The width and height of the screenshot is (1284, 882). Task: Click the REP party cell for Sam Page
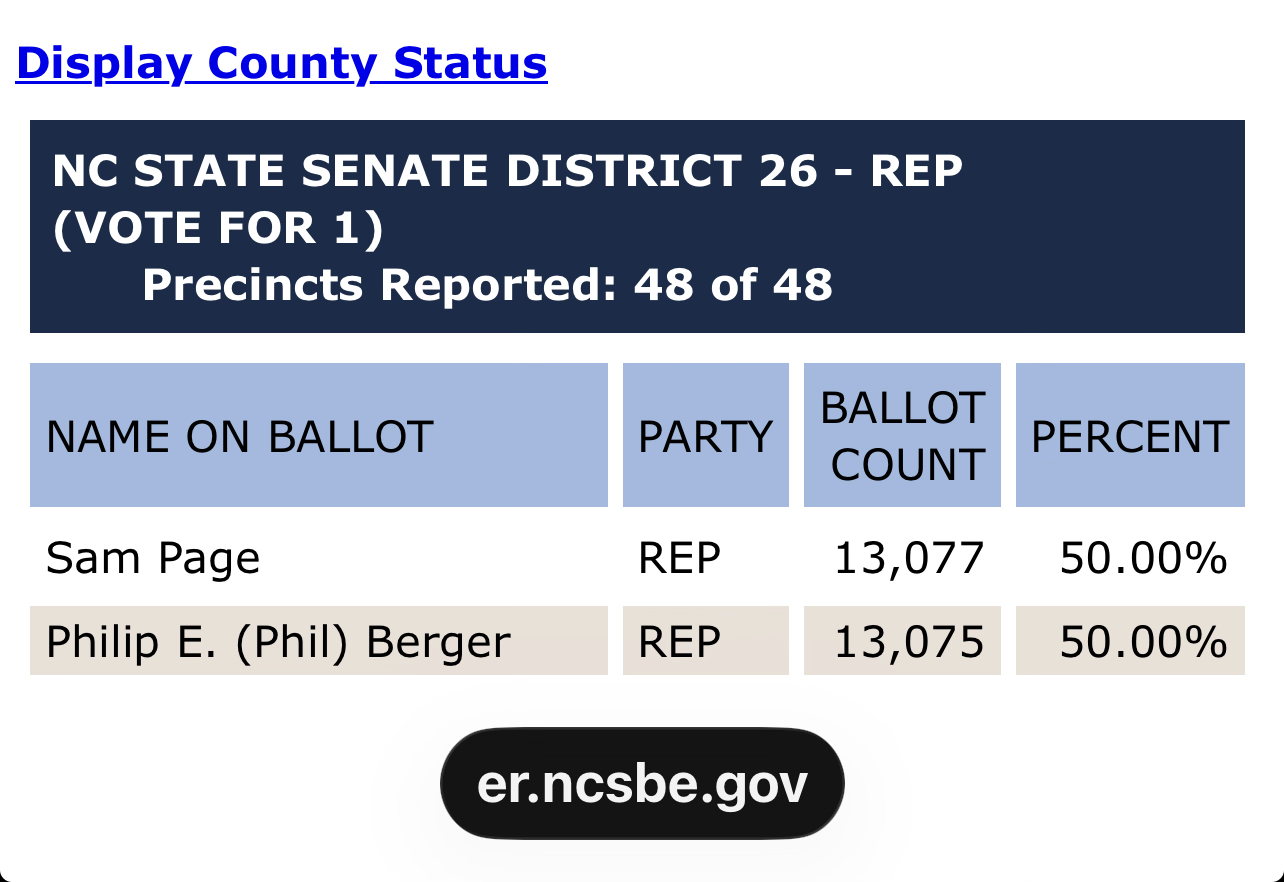point(679,558)
